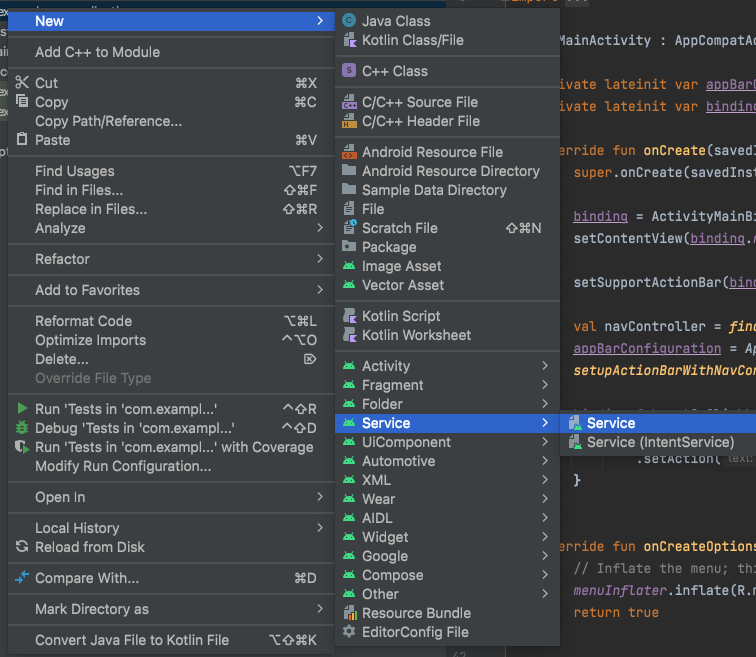Open Replace in Files...
This screenshot has width=756, height=657.
pos(171,209)
